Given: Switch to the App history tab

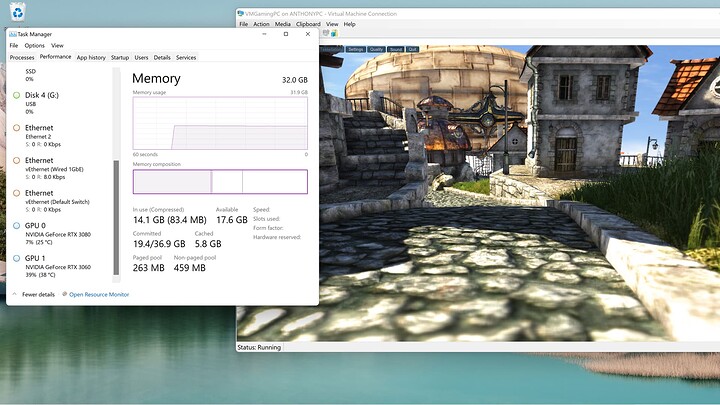Looking at the screenshot, I should [91, 57].
